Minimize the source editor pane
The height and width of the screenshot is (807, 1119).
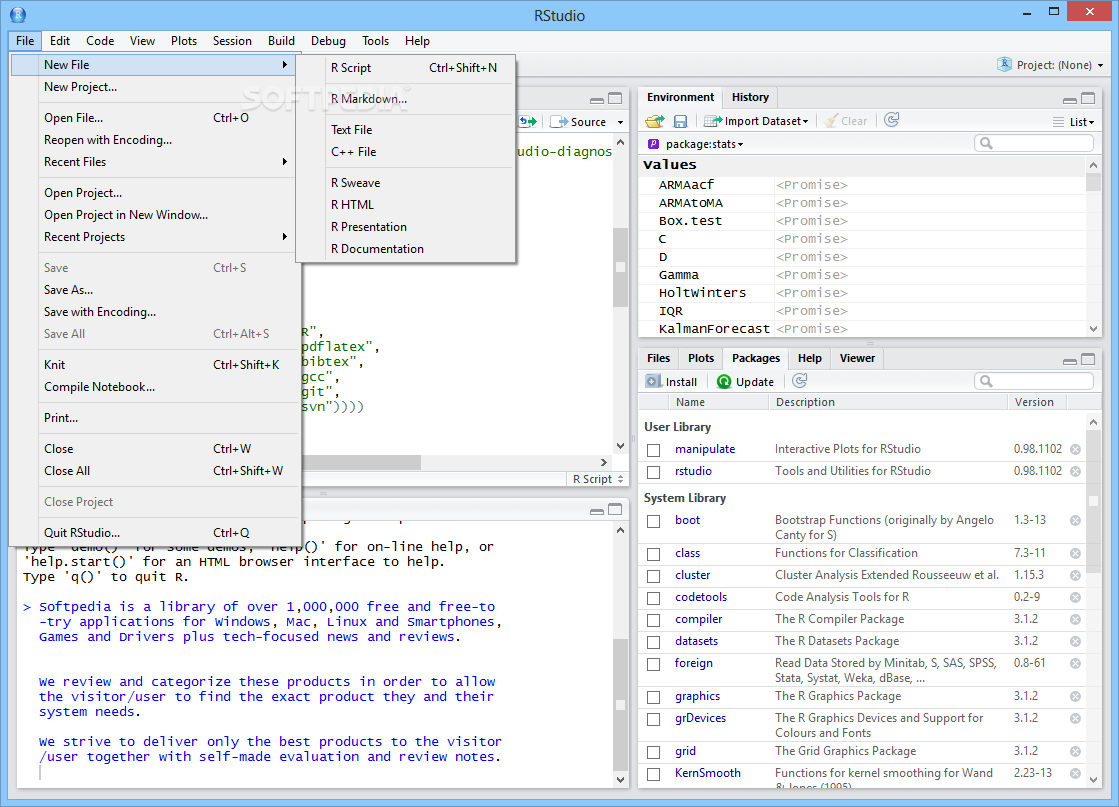coord(597,100)
